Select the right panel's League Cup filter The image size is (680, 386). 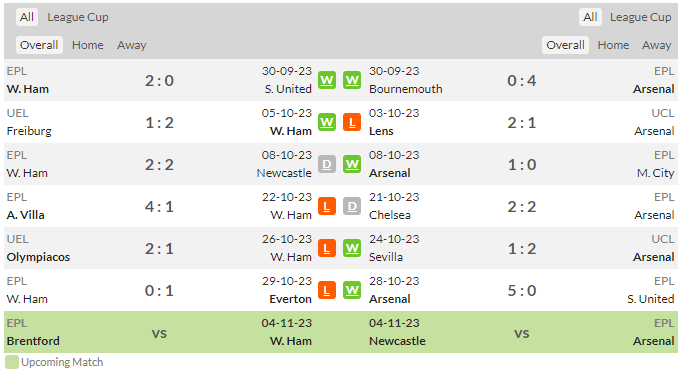click(640, 17)
